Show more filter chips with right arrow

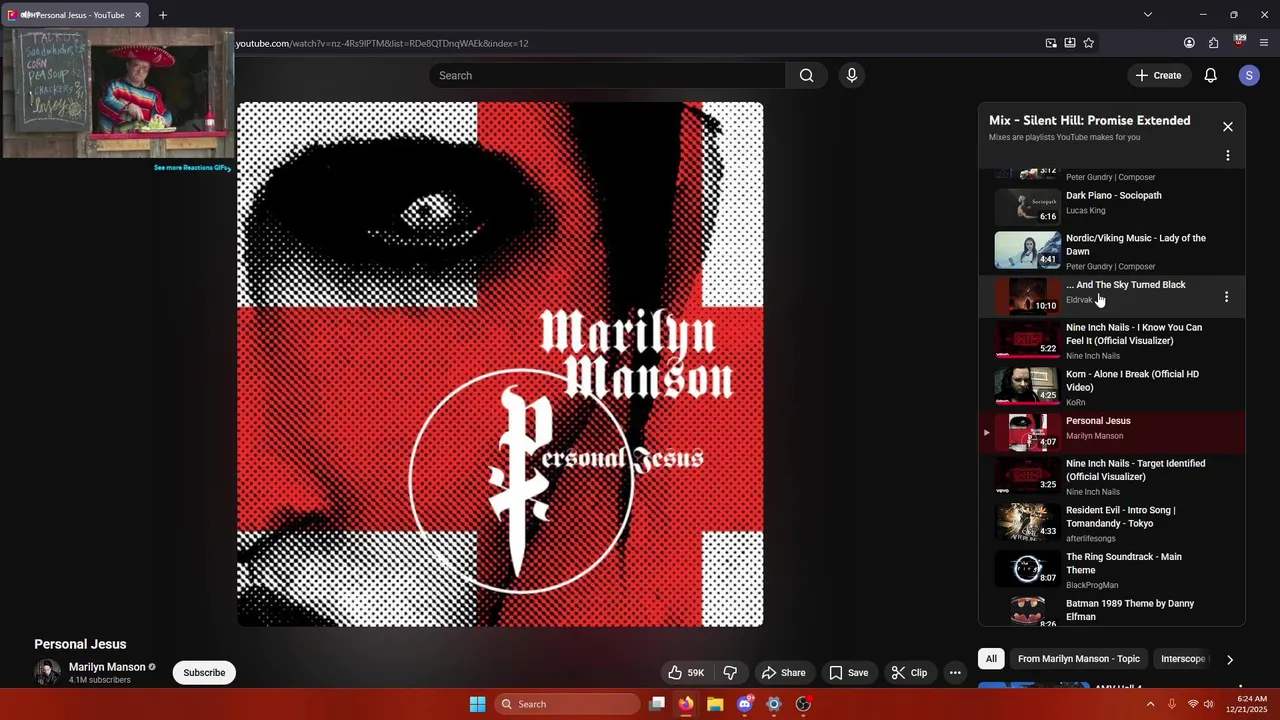click(x=1230, y=660)
